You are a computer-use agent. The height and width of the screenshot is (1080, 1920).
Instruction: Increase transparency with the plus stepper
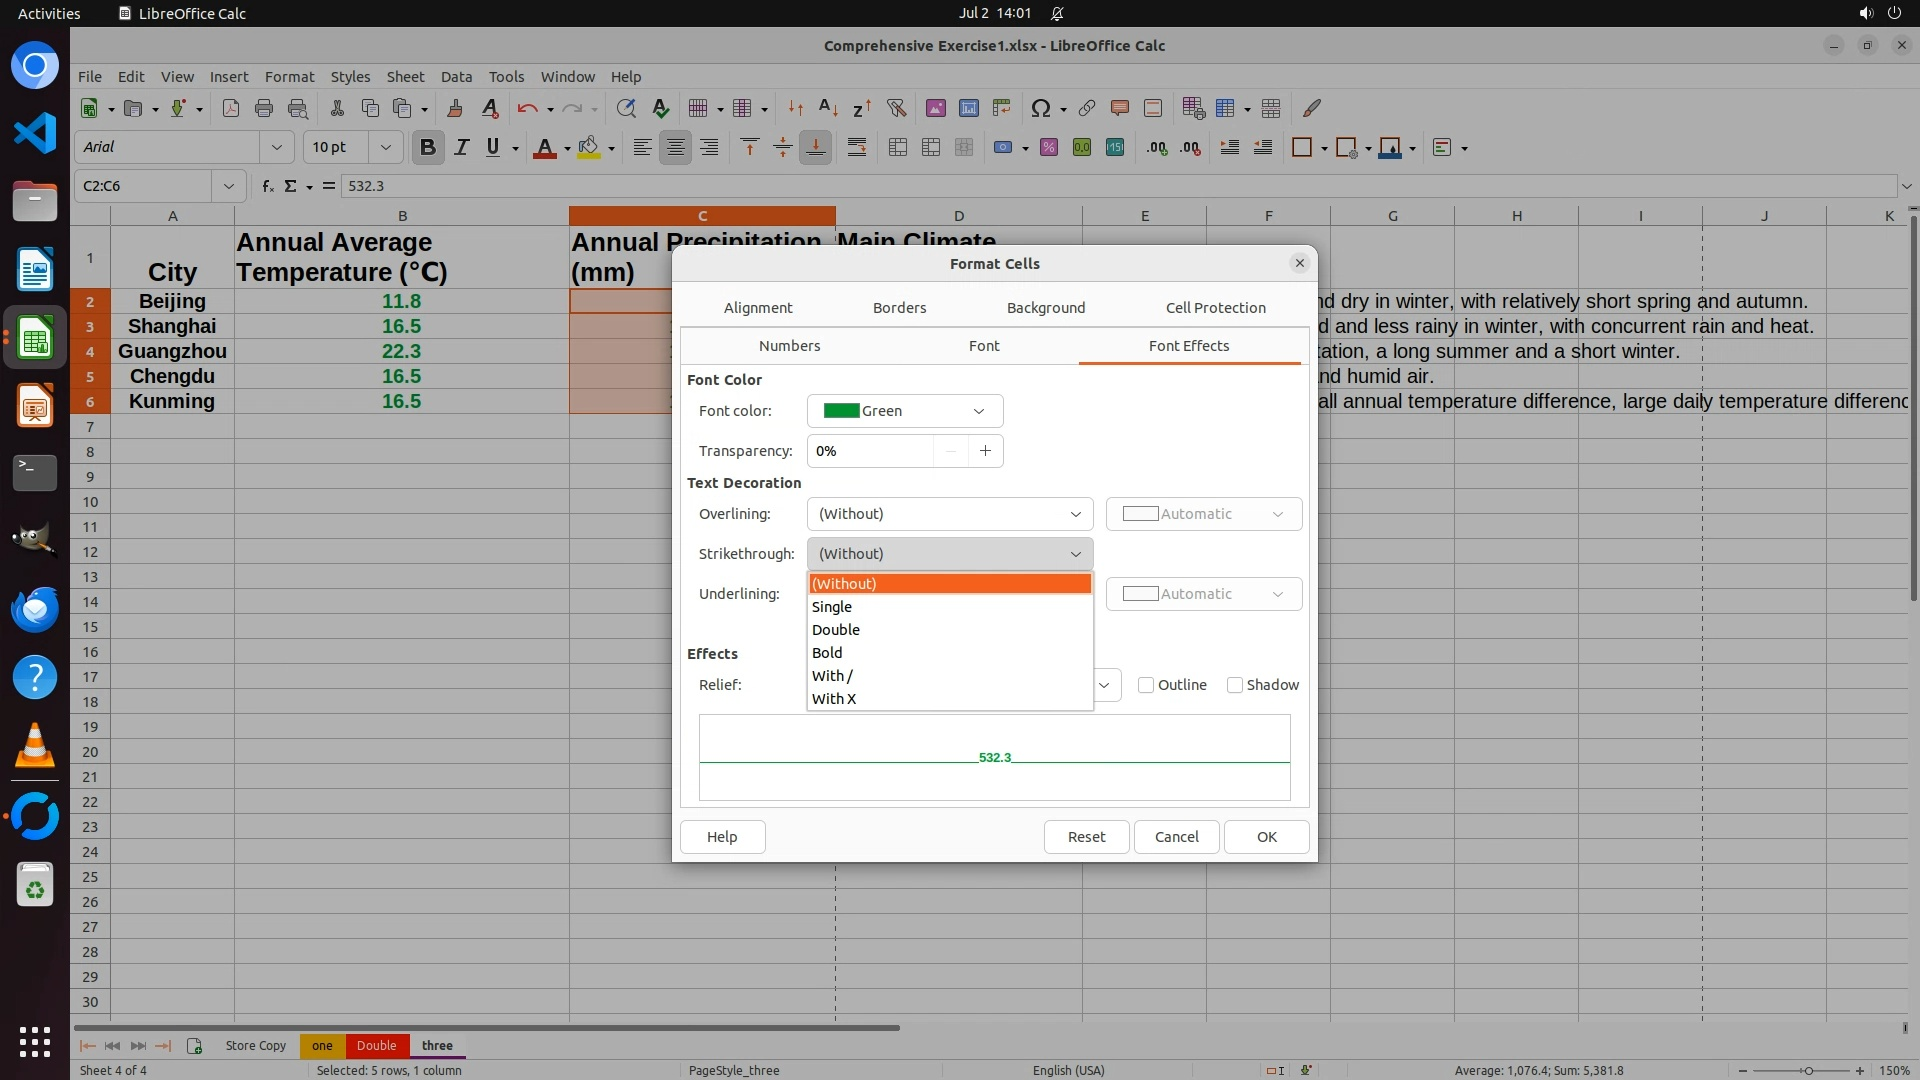click(985, 451)
